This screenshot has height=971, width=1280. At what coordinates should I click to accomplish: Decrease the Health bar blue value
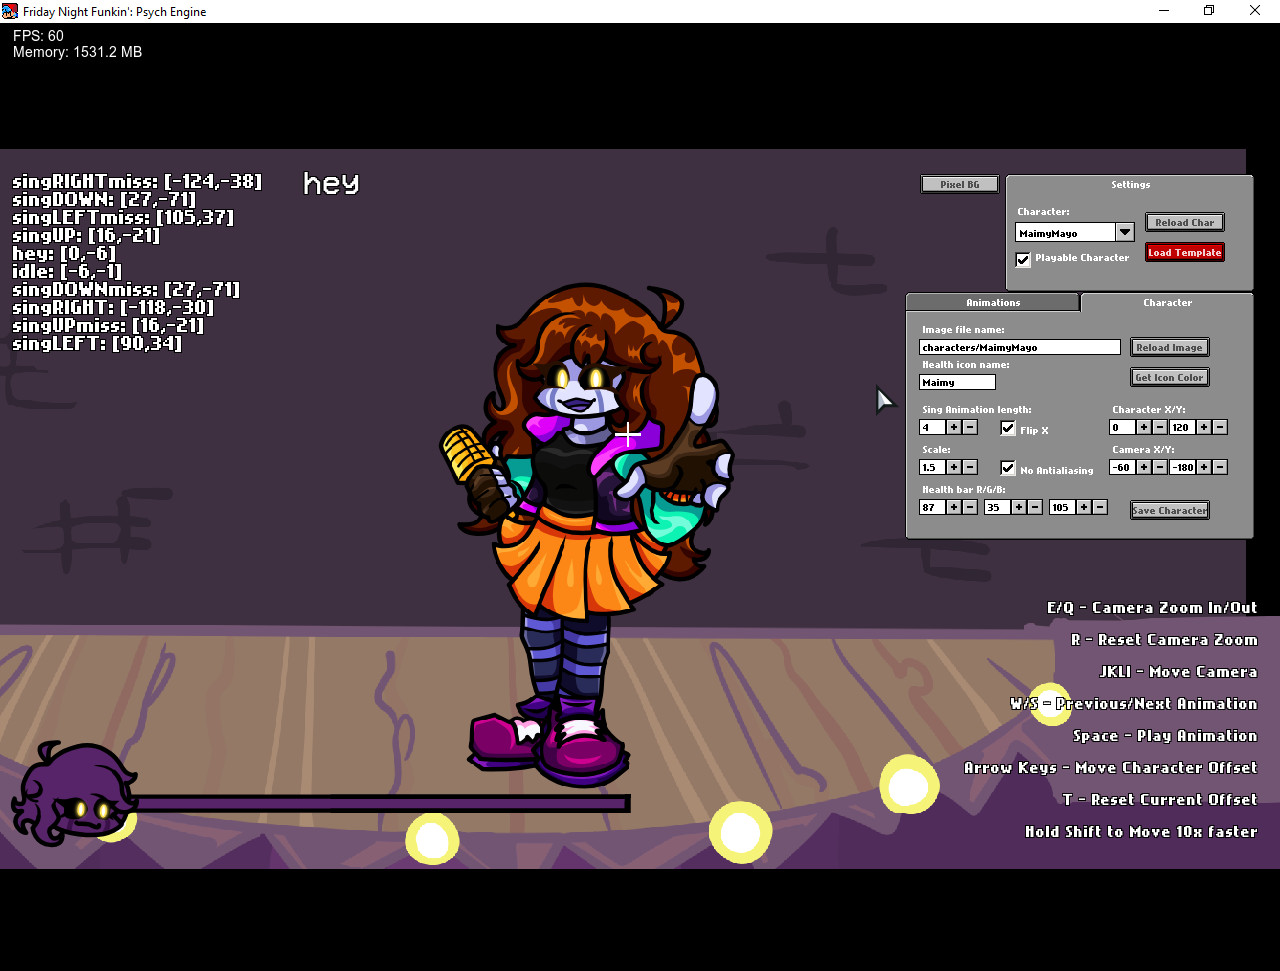(x=1100, y=507)
